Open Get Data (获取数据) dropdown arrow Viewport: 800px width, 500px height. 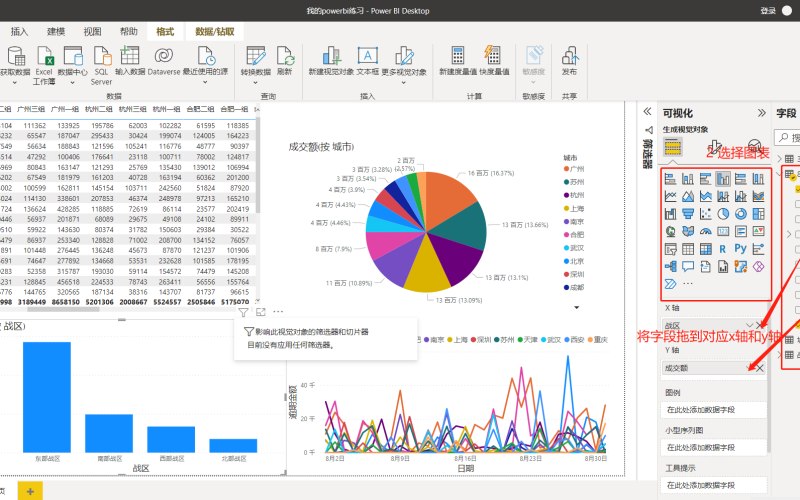click(x=15, y=83)
